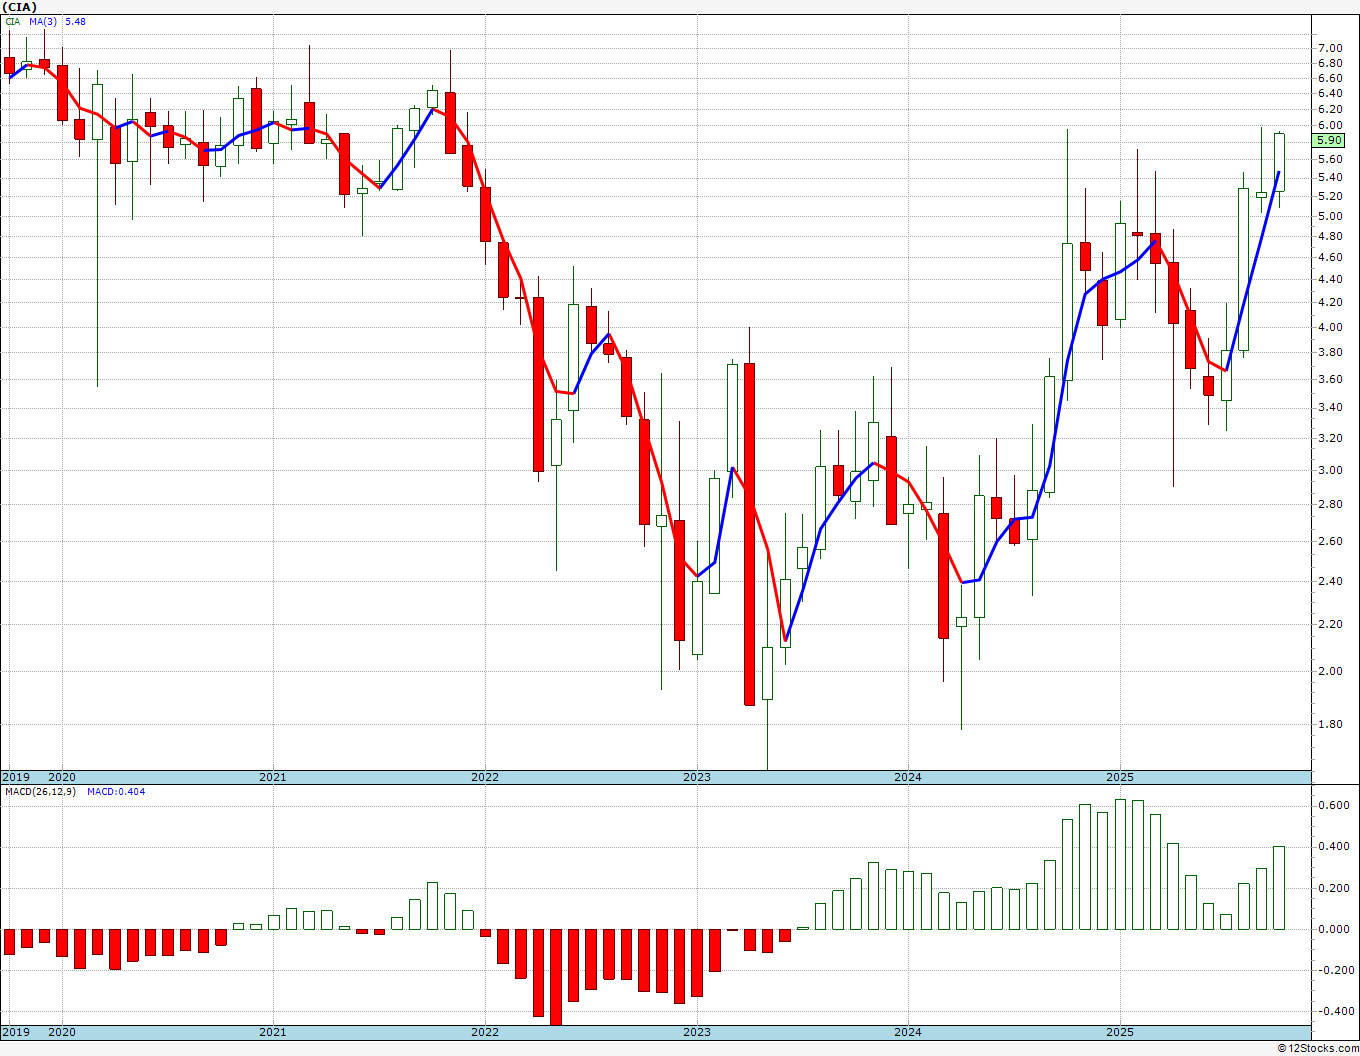Click the 6.00 price axis label

click(1330, 126)
